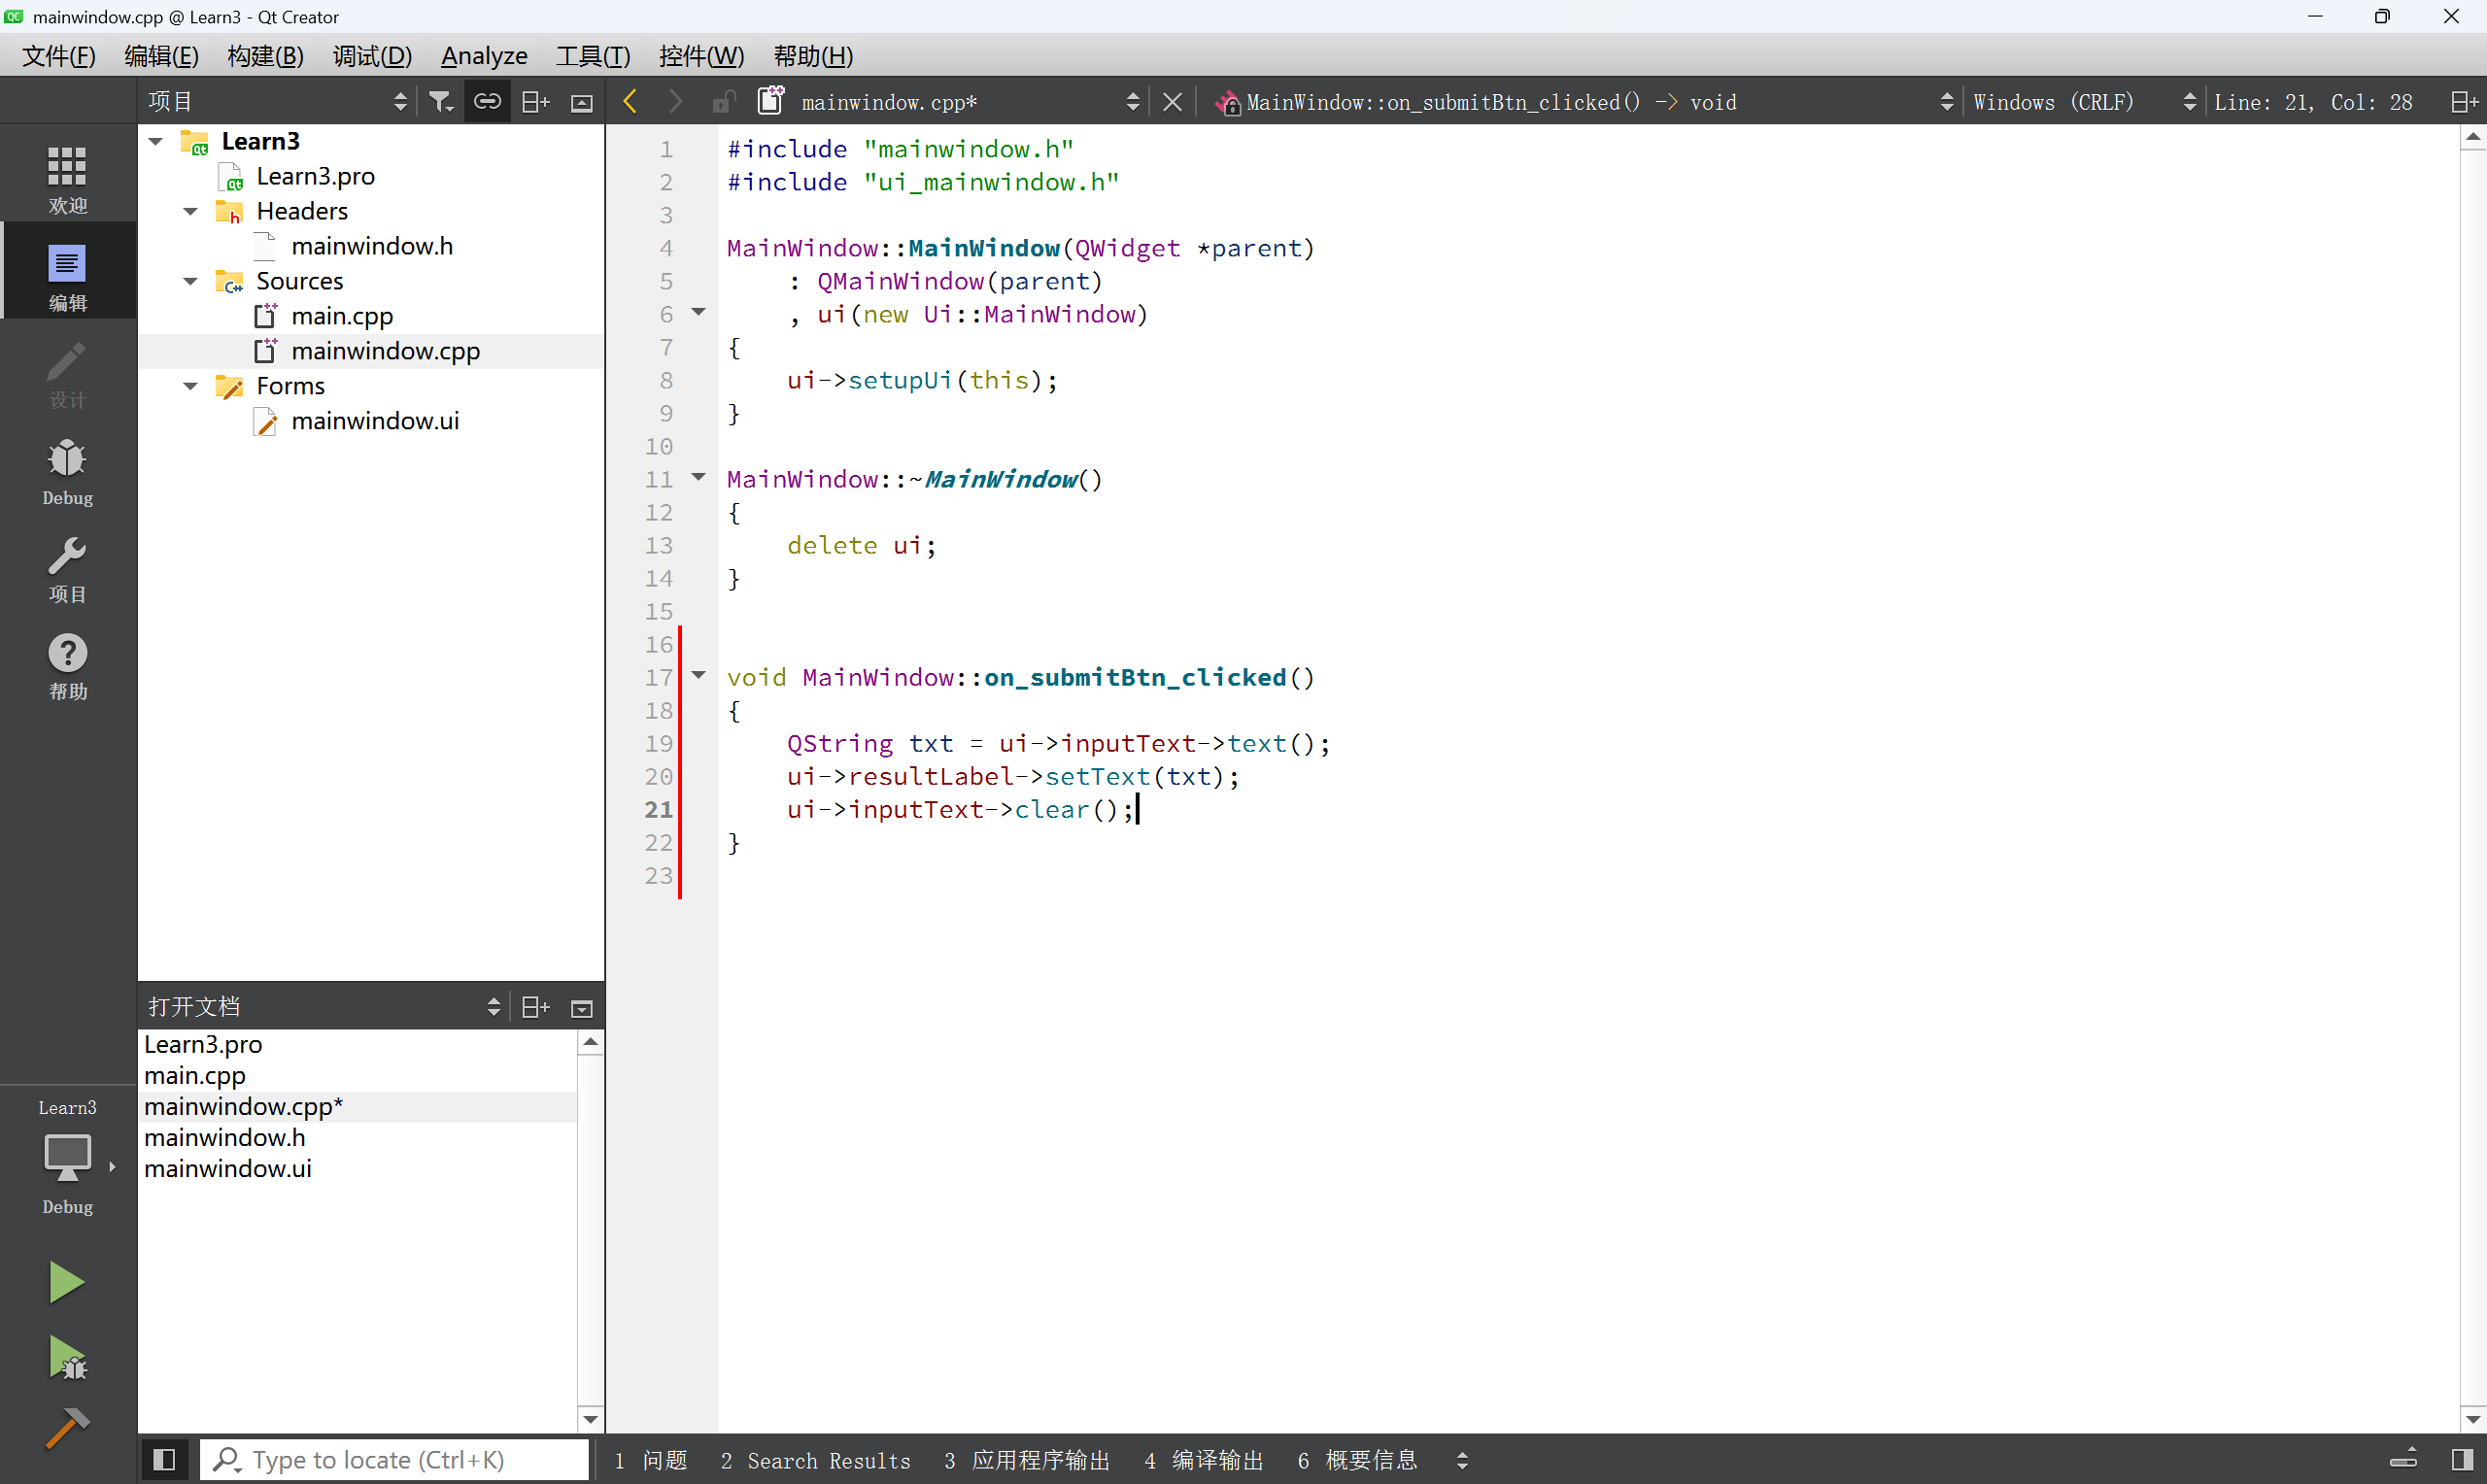Select mainwindow.h in Headers
Image resolution: width=2487 pixels, height=1484 pixels.
coord(372,246)
